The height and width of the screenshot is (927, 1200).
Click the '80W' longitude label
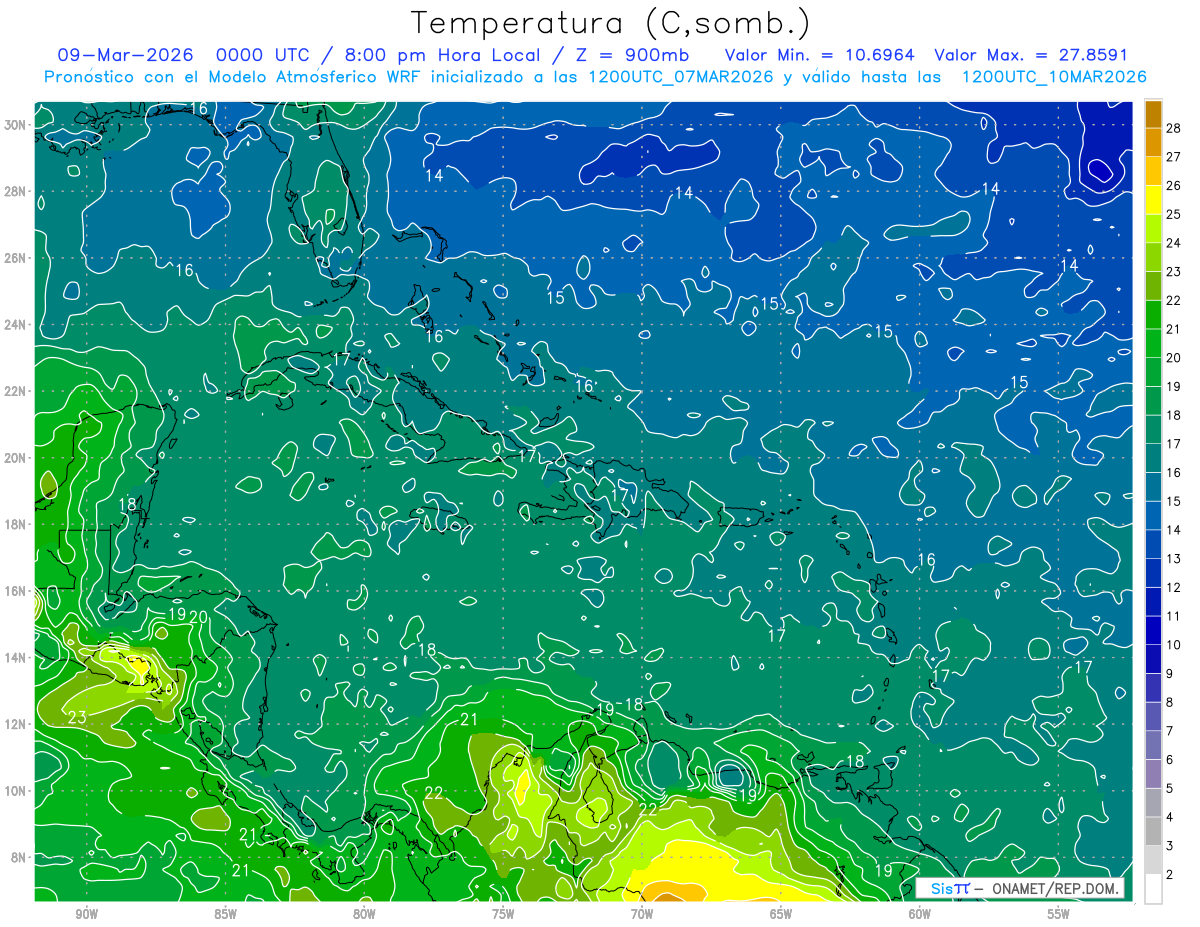point(364,914)
